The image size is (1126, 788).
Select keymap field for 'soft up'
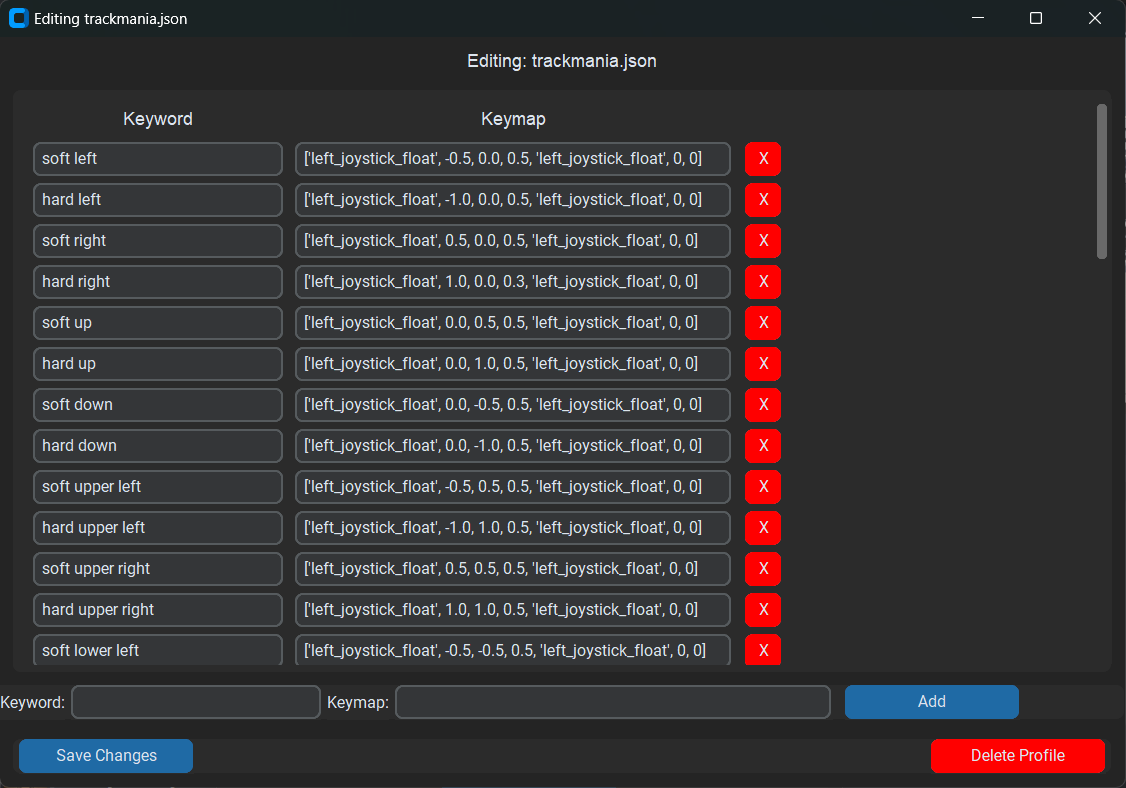(513, 323)
